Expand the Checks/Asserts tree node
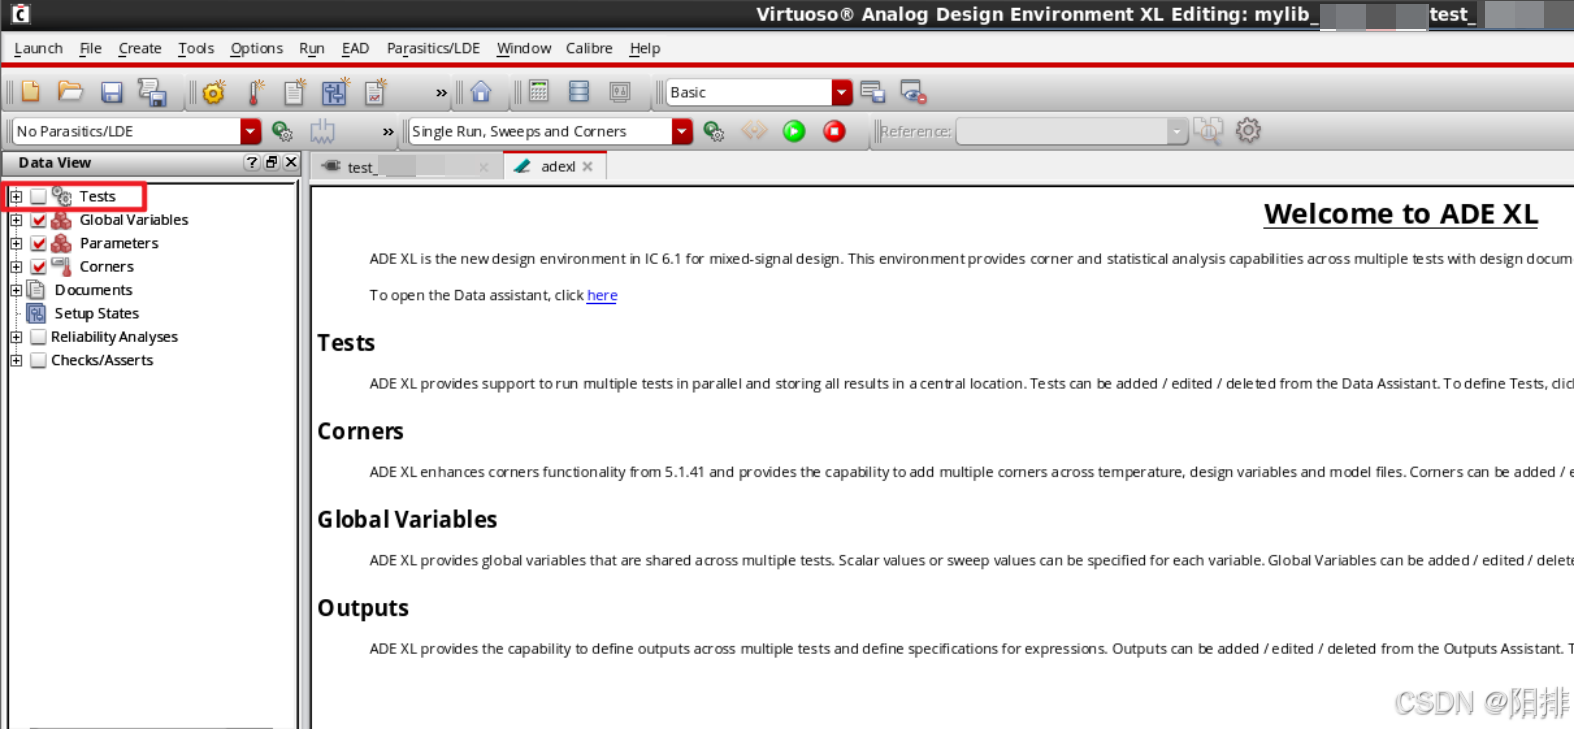The width and height of the screenshot is (1574, 729). click(16, 360)
